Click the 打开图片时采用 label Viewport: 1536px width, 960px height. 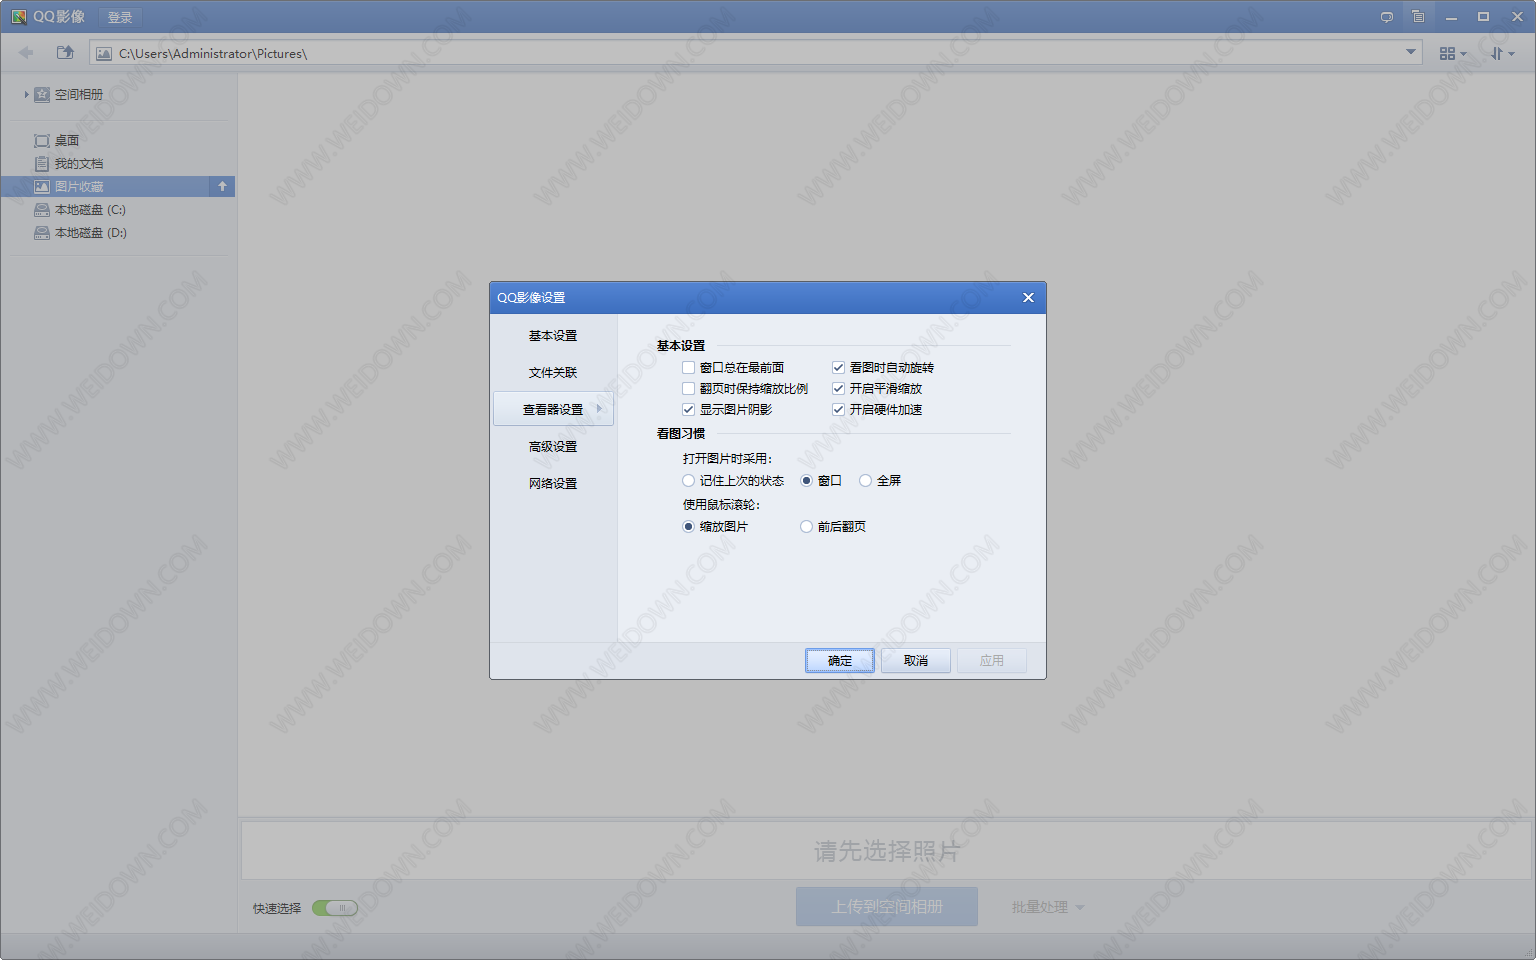[x=728, y=459]
